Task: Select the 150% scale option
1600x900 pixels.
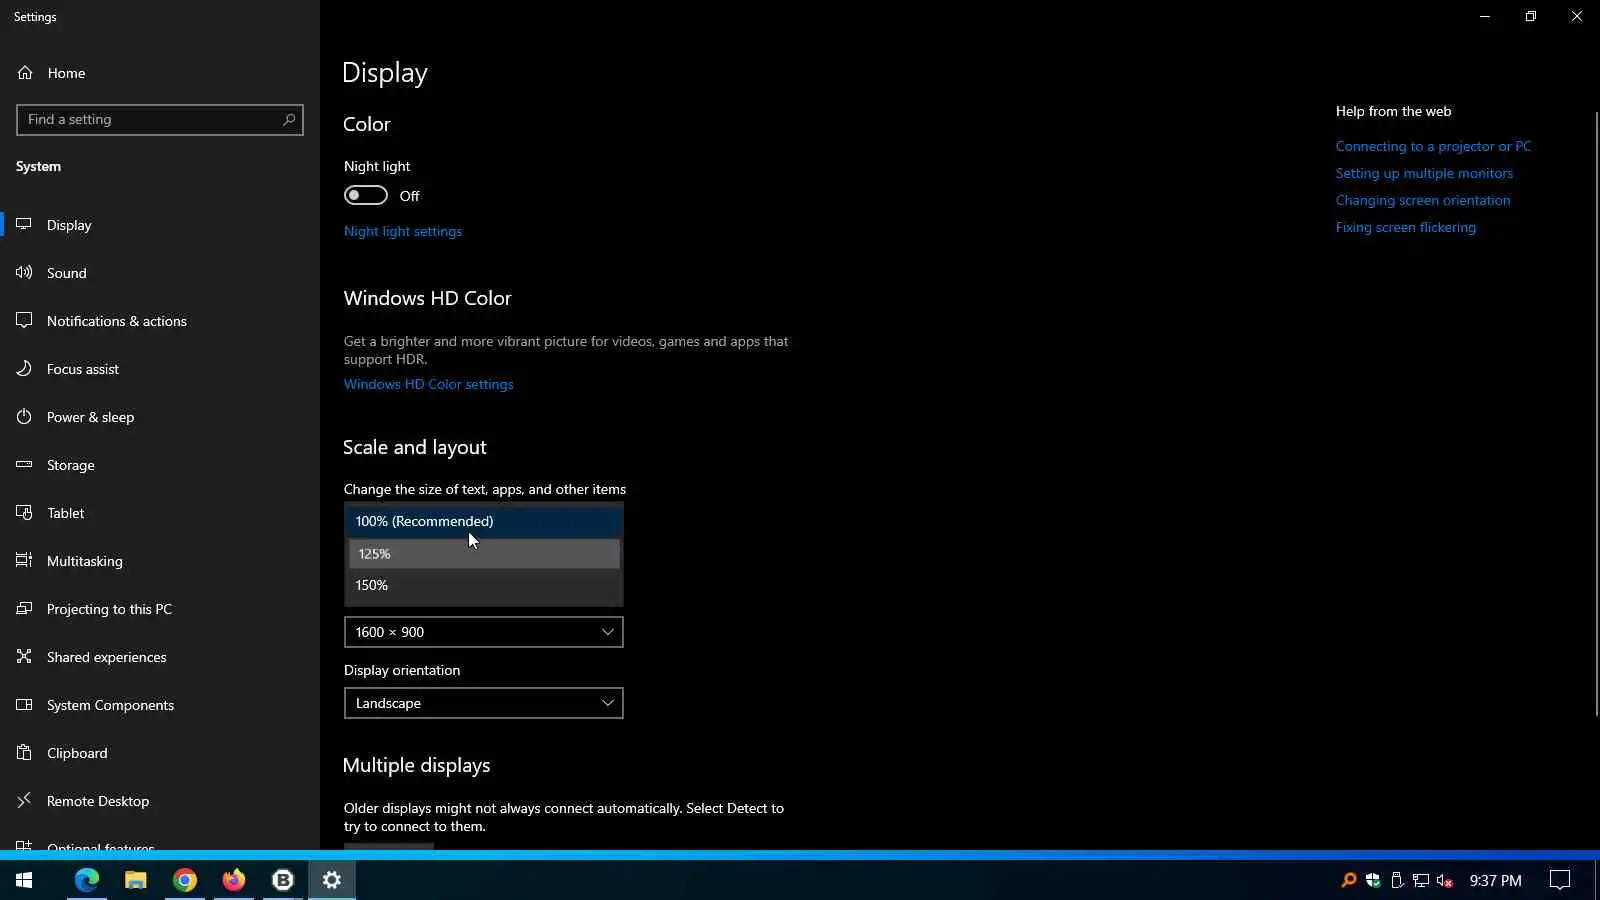Action: tap(484, 585)
